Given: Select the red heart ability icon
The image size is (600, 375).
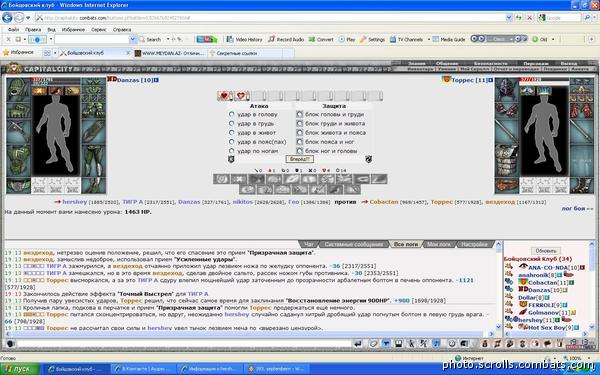Looking at the screenshot, I should tap(225, 96).
